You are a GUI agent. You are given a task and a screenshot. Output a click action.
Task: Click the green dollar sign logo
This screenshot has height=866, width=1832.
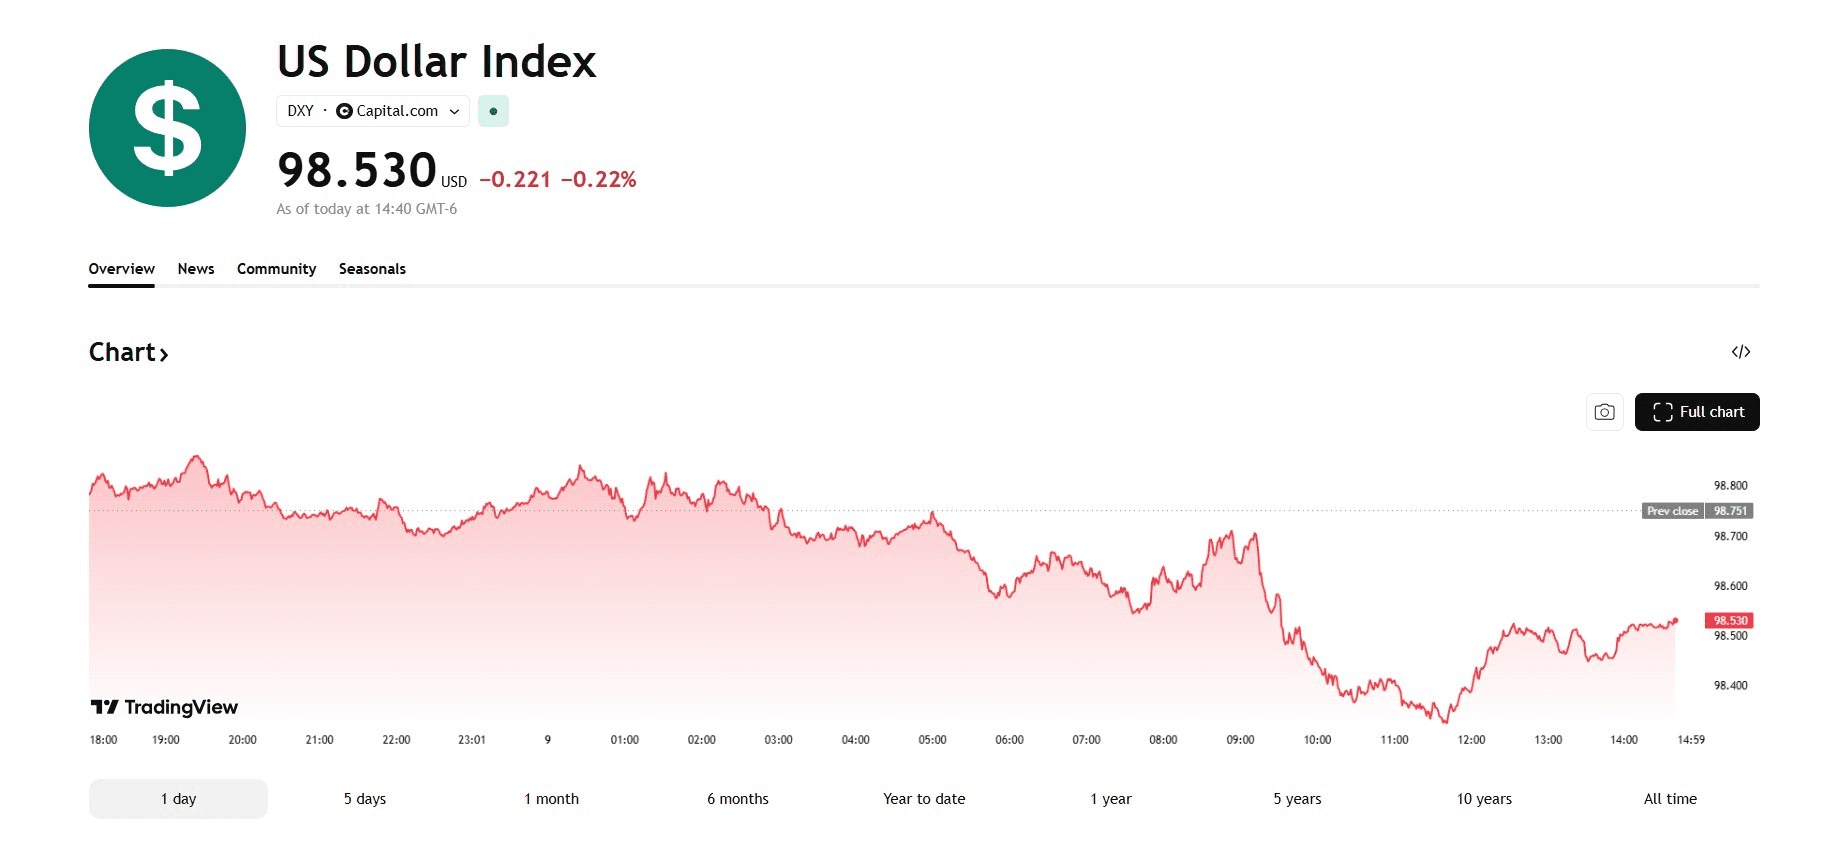tap(167, 128)
